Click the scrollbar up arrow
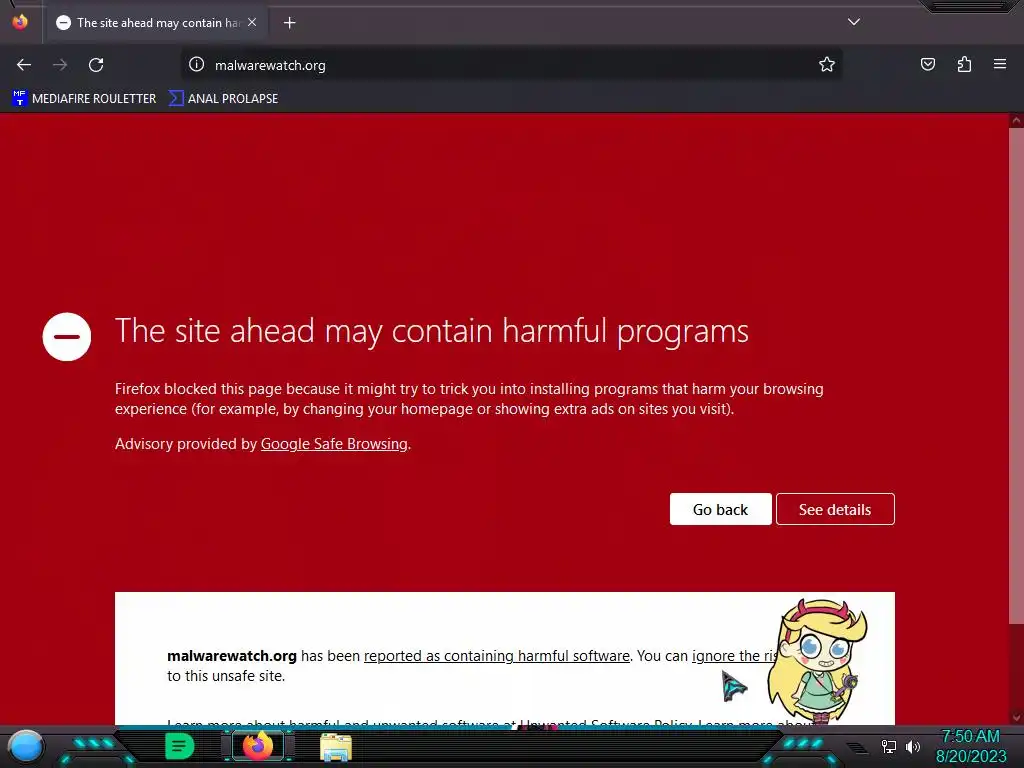 tap(1016, 120)
